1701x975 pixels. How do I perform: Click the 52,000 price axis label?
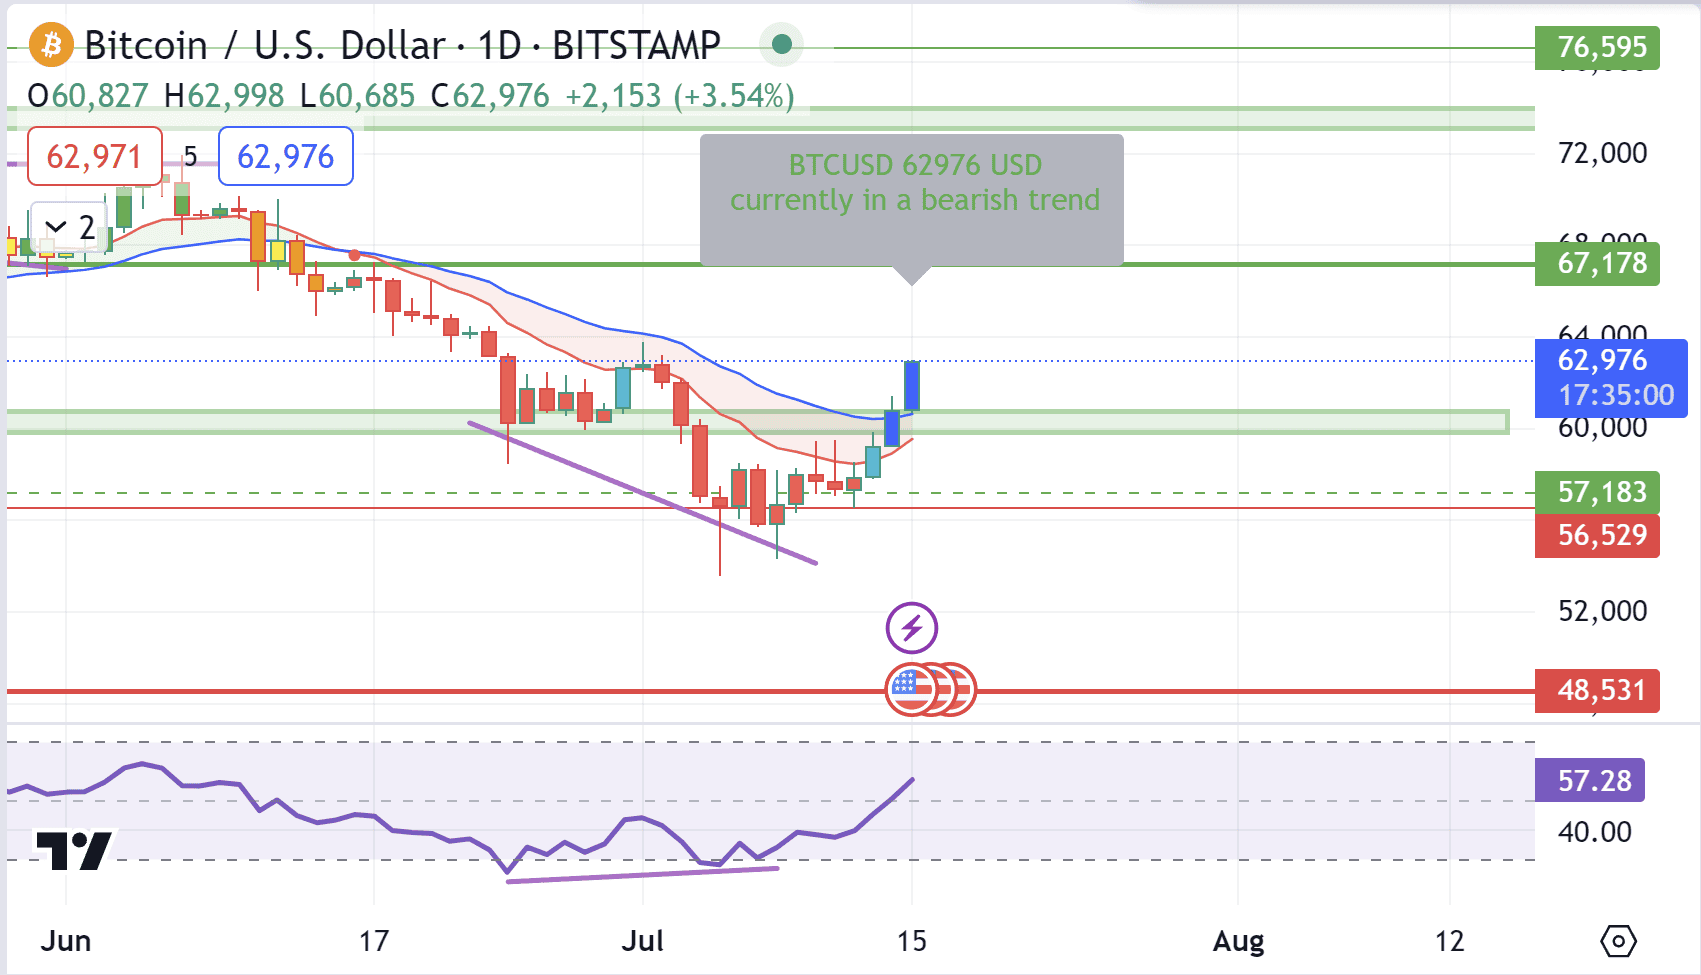tap(1602, 611)
